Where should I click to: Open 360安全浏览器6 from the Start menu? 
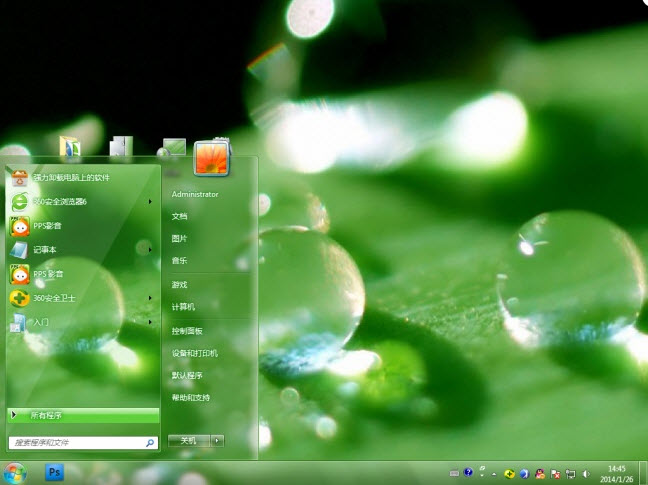click(x=60, y=202)
